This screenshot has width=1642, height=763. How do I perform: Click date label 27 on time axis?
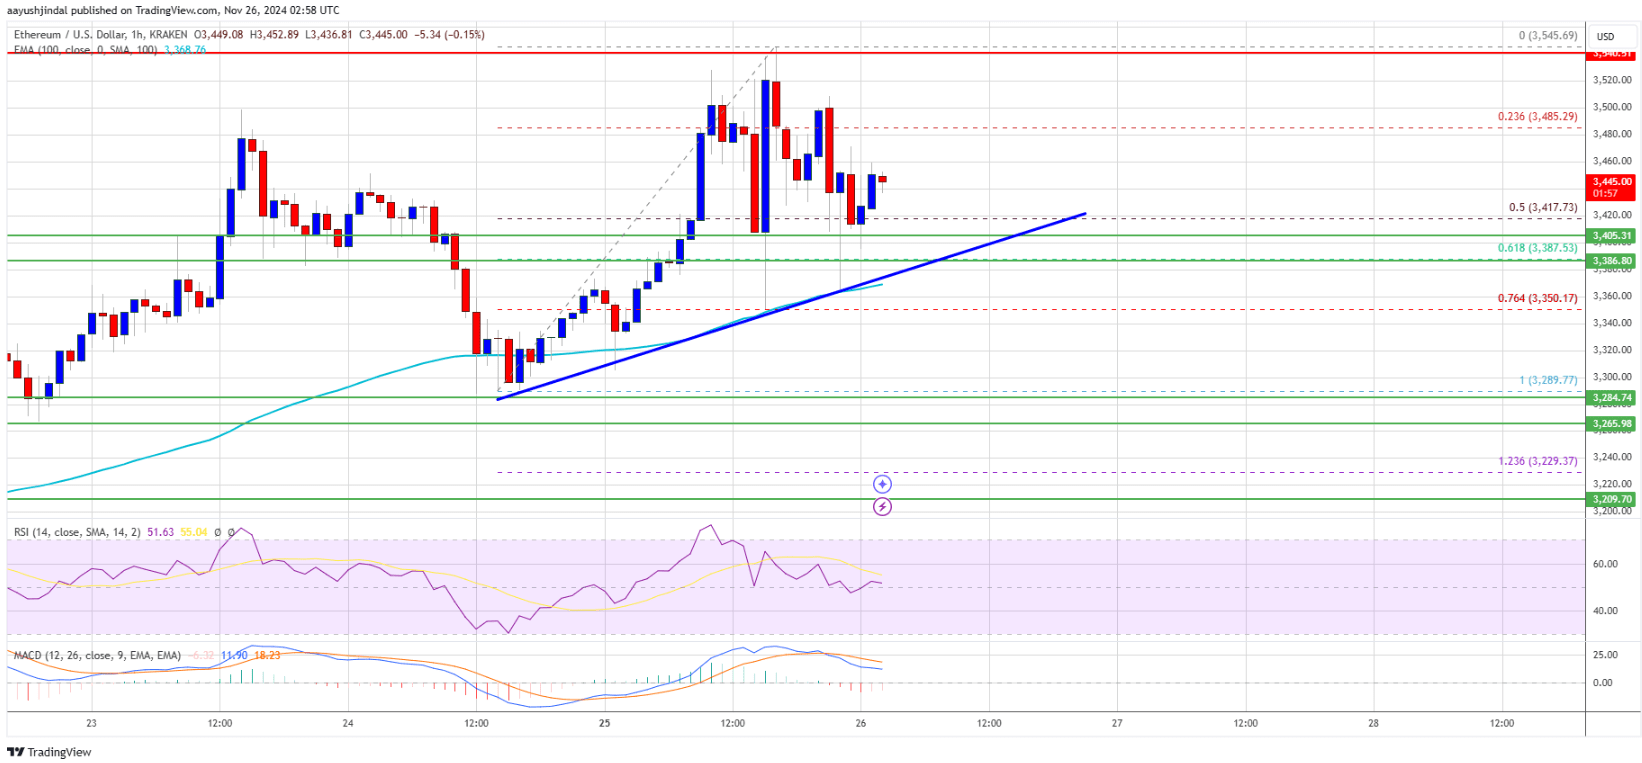[x=1117, y=723]
